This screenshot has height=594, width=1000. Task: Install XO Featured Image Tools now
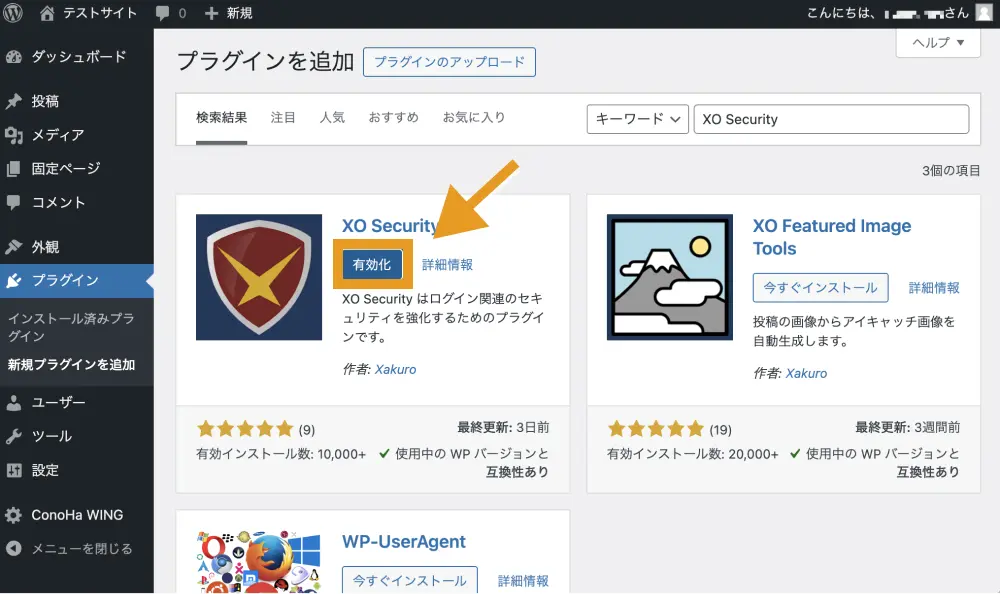(820, 287)
